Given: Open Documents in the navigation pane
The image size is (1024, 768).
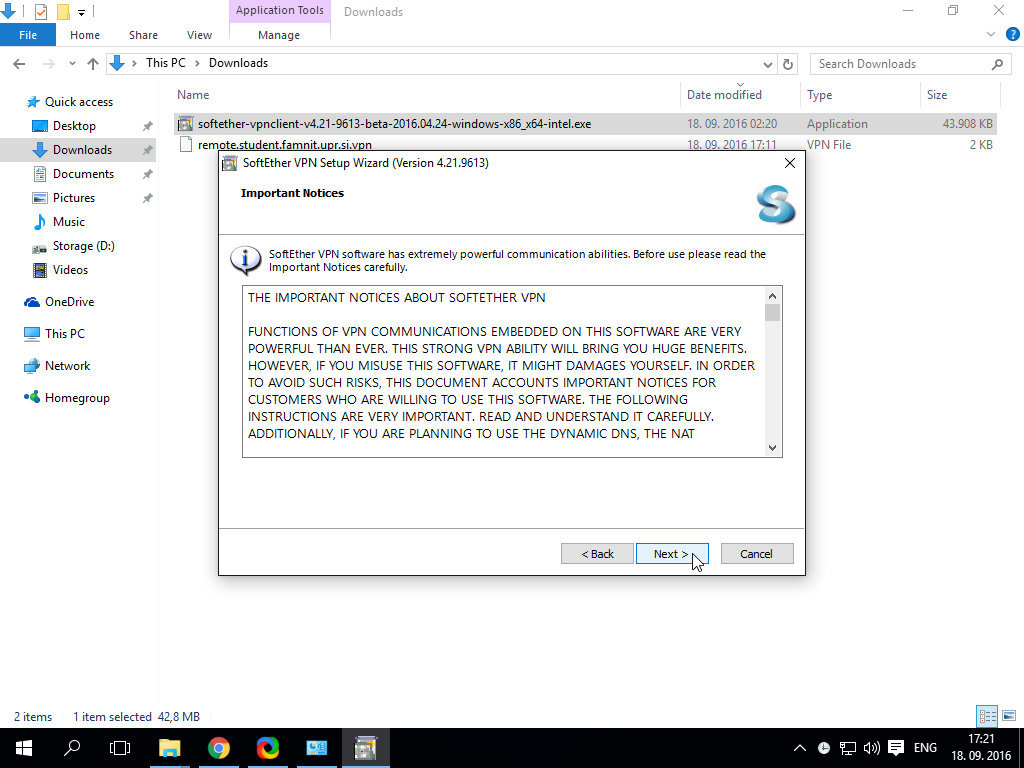Looking at the screenshot, I should 83,174.
